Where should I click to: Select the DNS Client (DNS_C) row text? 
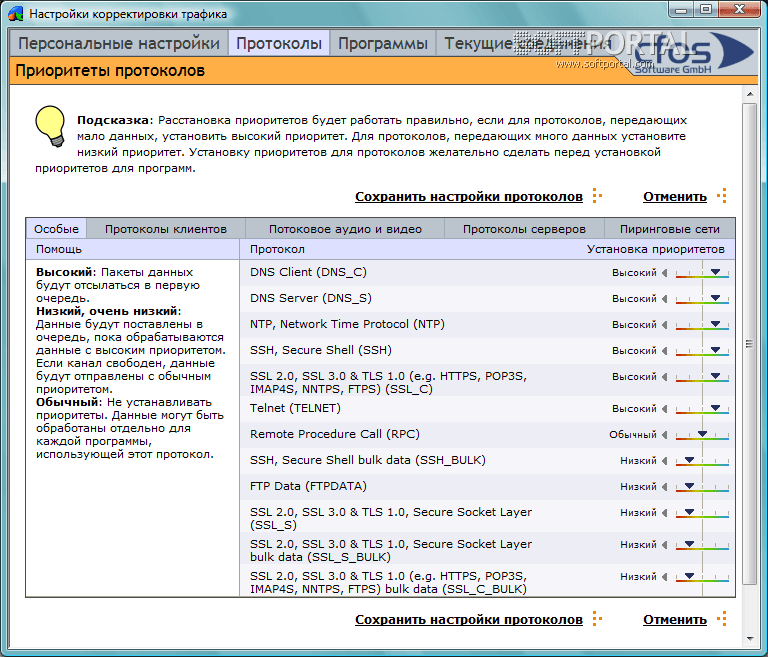308,272
